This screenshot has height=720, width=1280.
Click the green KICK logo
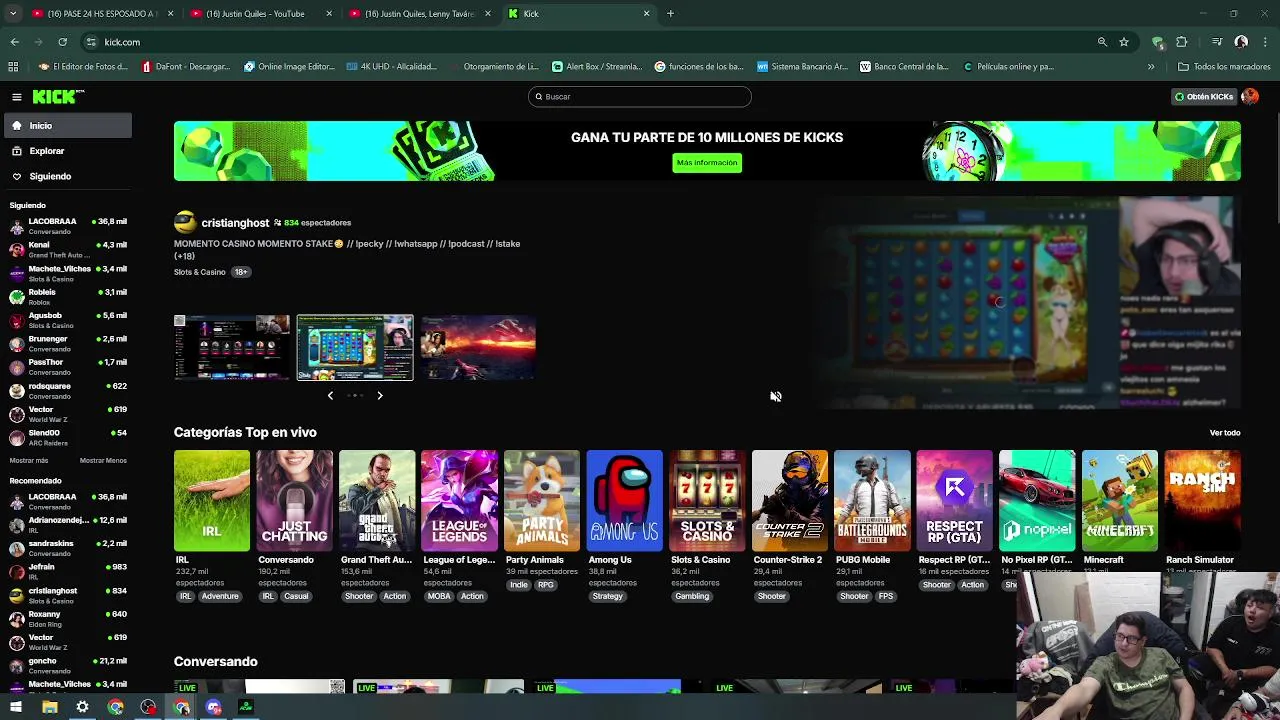(x=58, y=97)
